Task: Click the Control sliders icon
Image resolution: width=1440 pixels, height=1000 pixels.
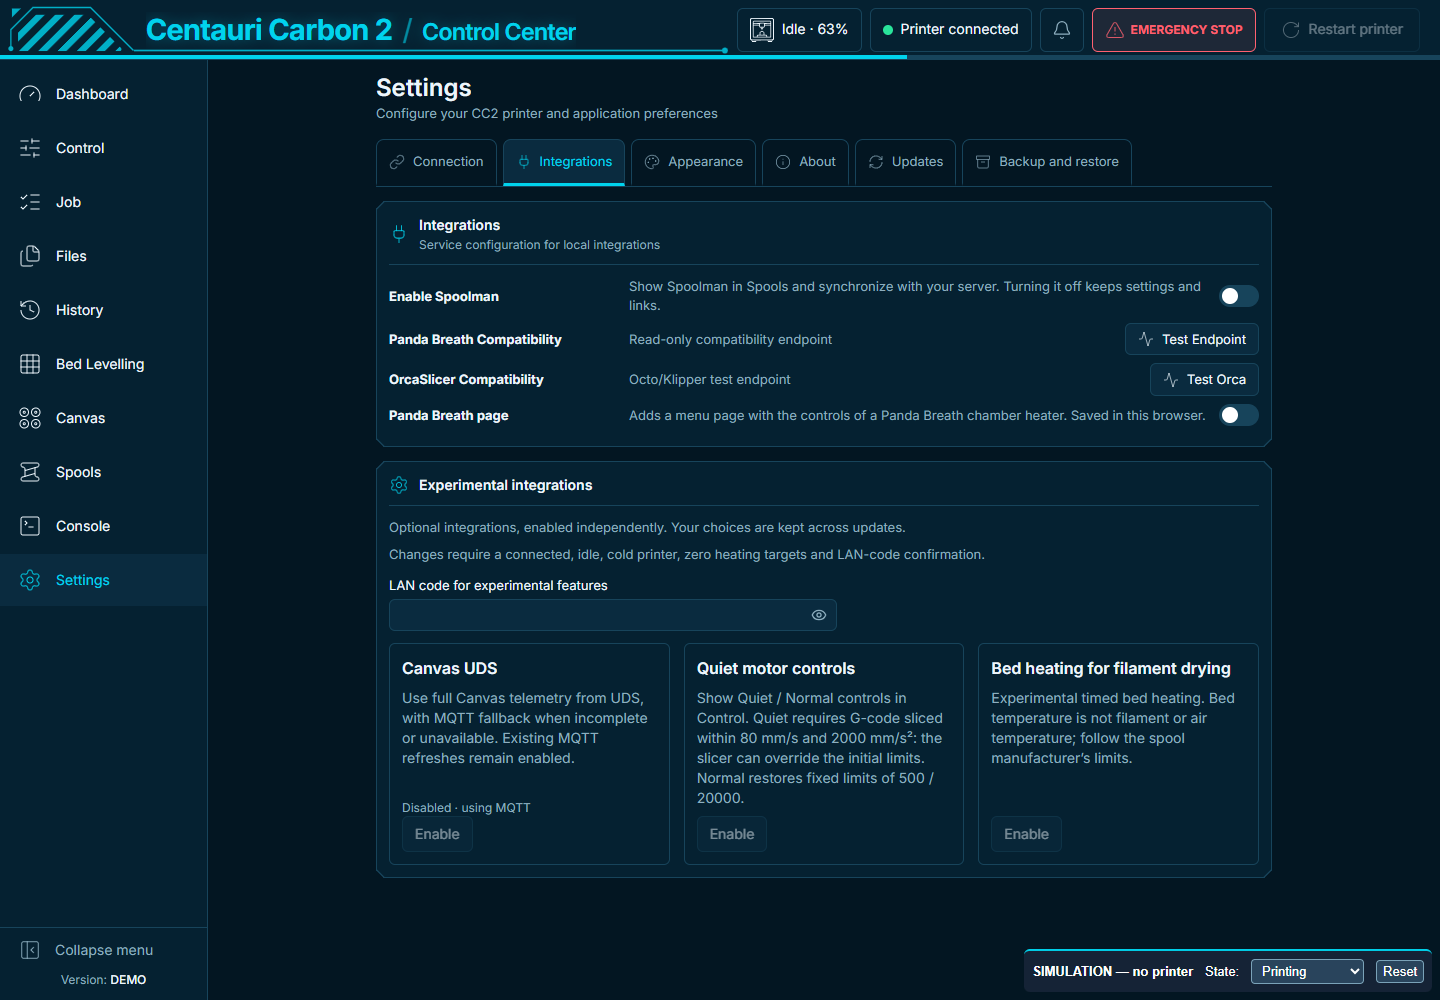Action: tap(30, 148)
